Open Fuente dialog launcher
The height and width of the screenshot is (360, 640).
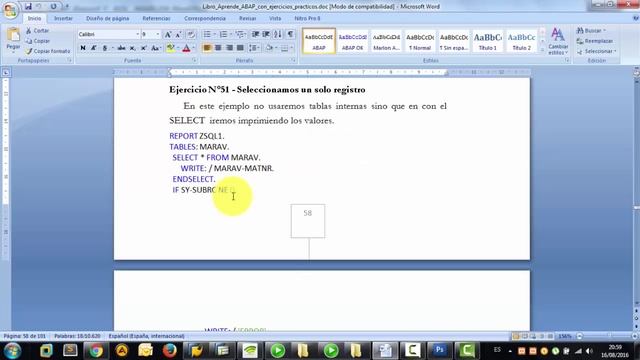[x=194, y=60]
